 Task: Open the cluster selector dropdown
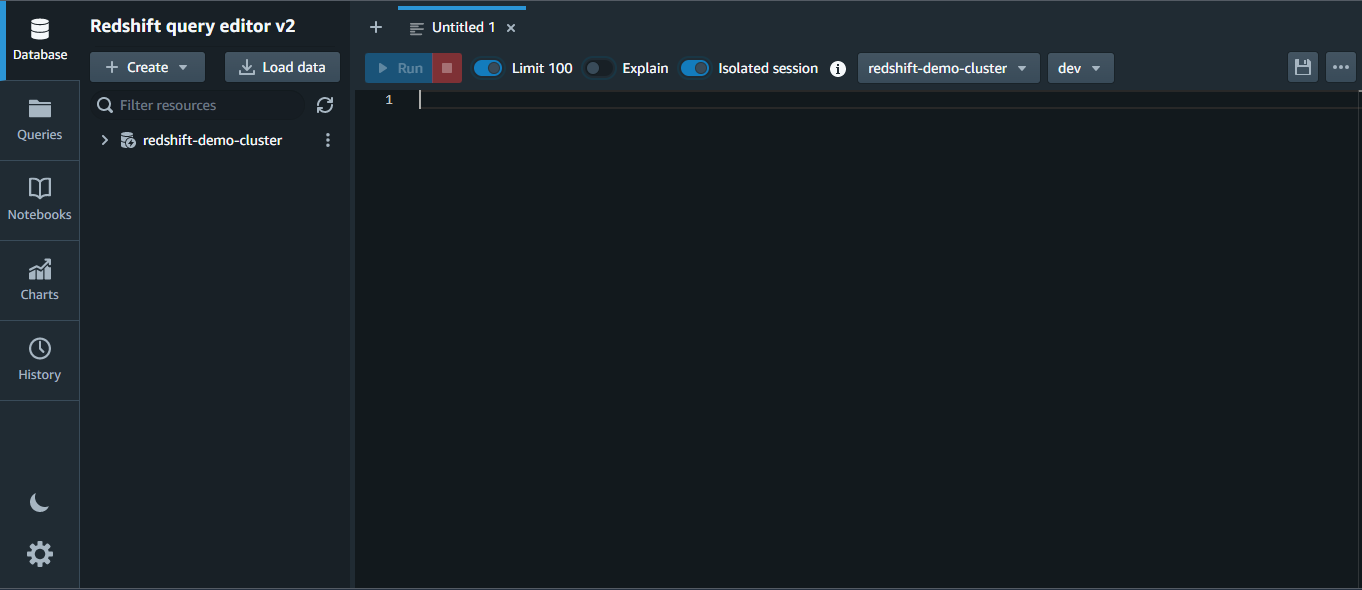click(949, 68)
